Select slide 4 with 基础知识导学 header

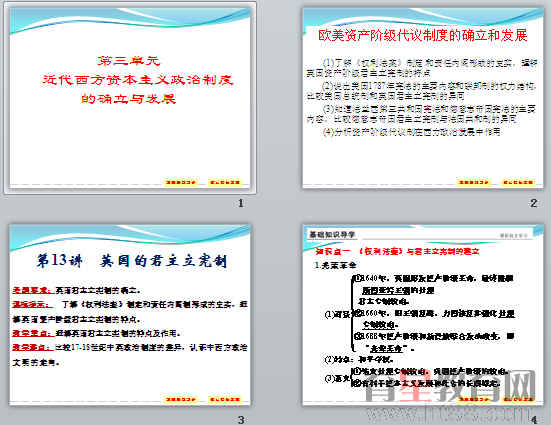(423, 315)
